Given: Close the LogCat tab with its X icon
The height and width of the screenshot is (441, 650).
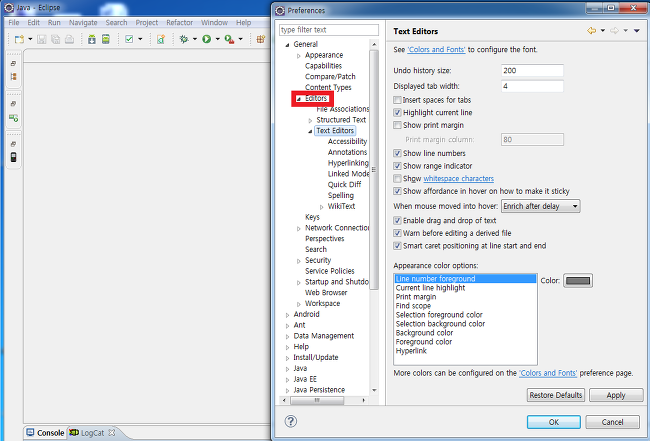Looking at the screenshot, I should [x=112, y=432].
